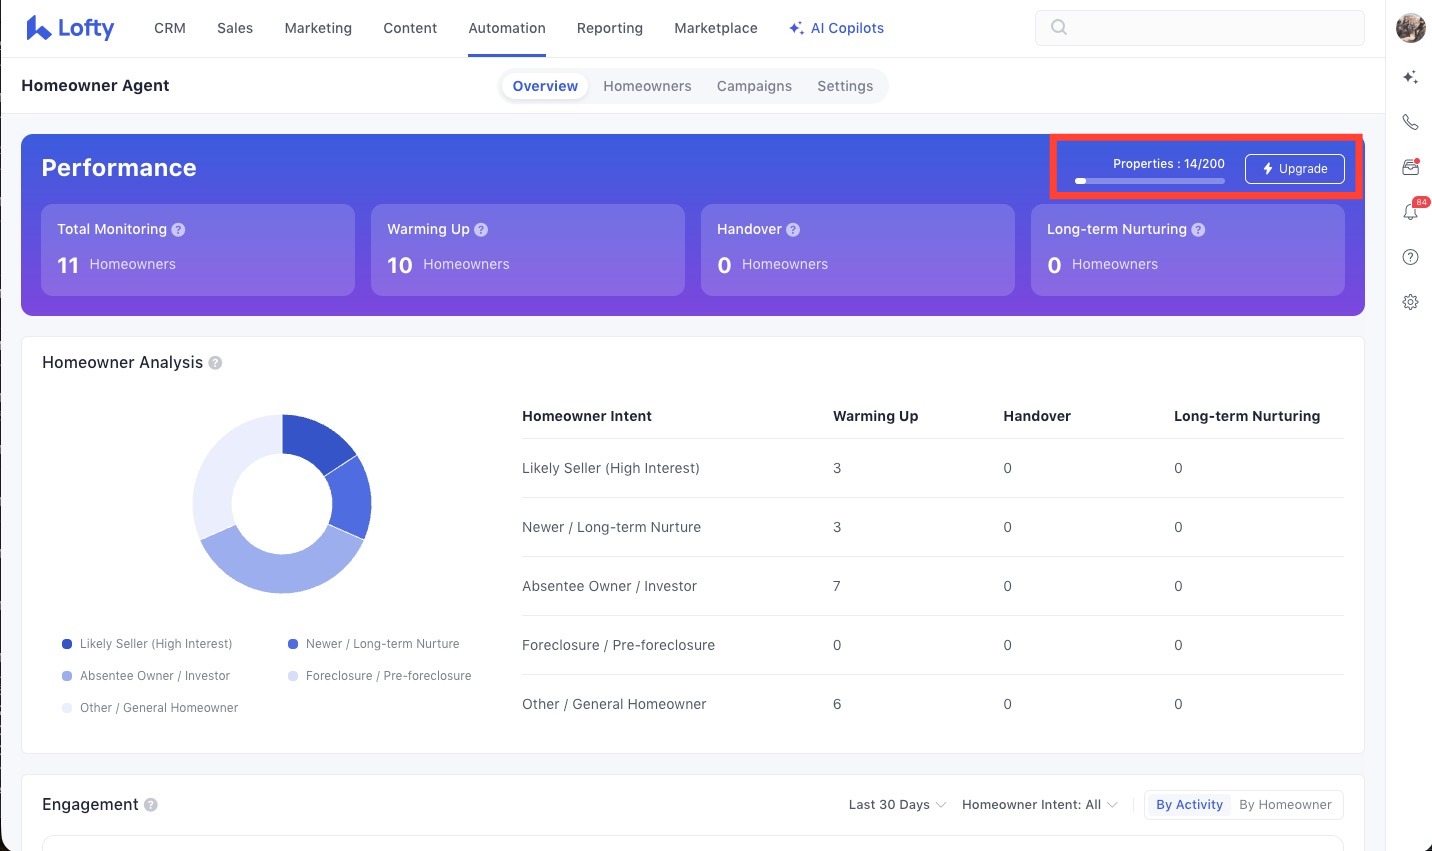Click the help question mark in sidebar

(1410, 257)
